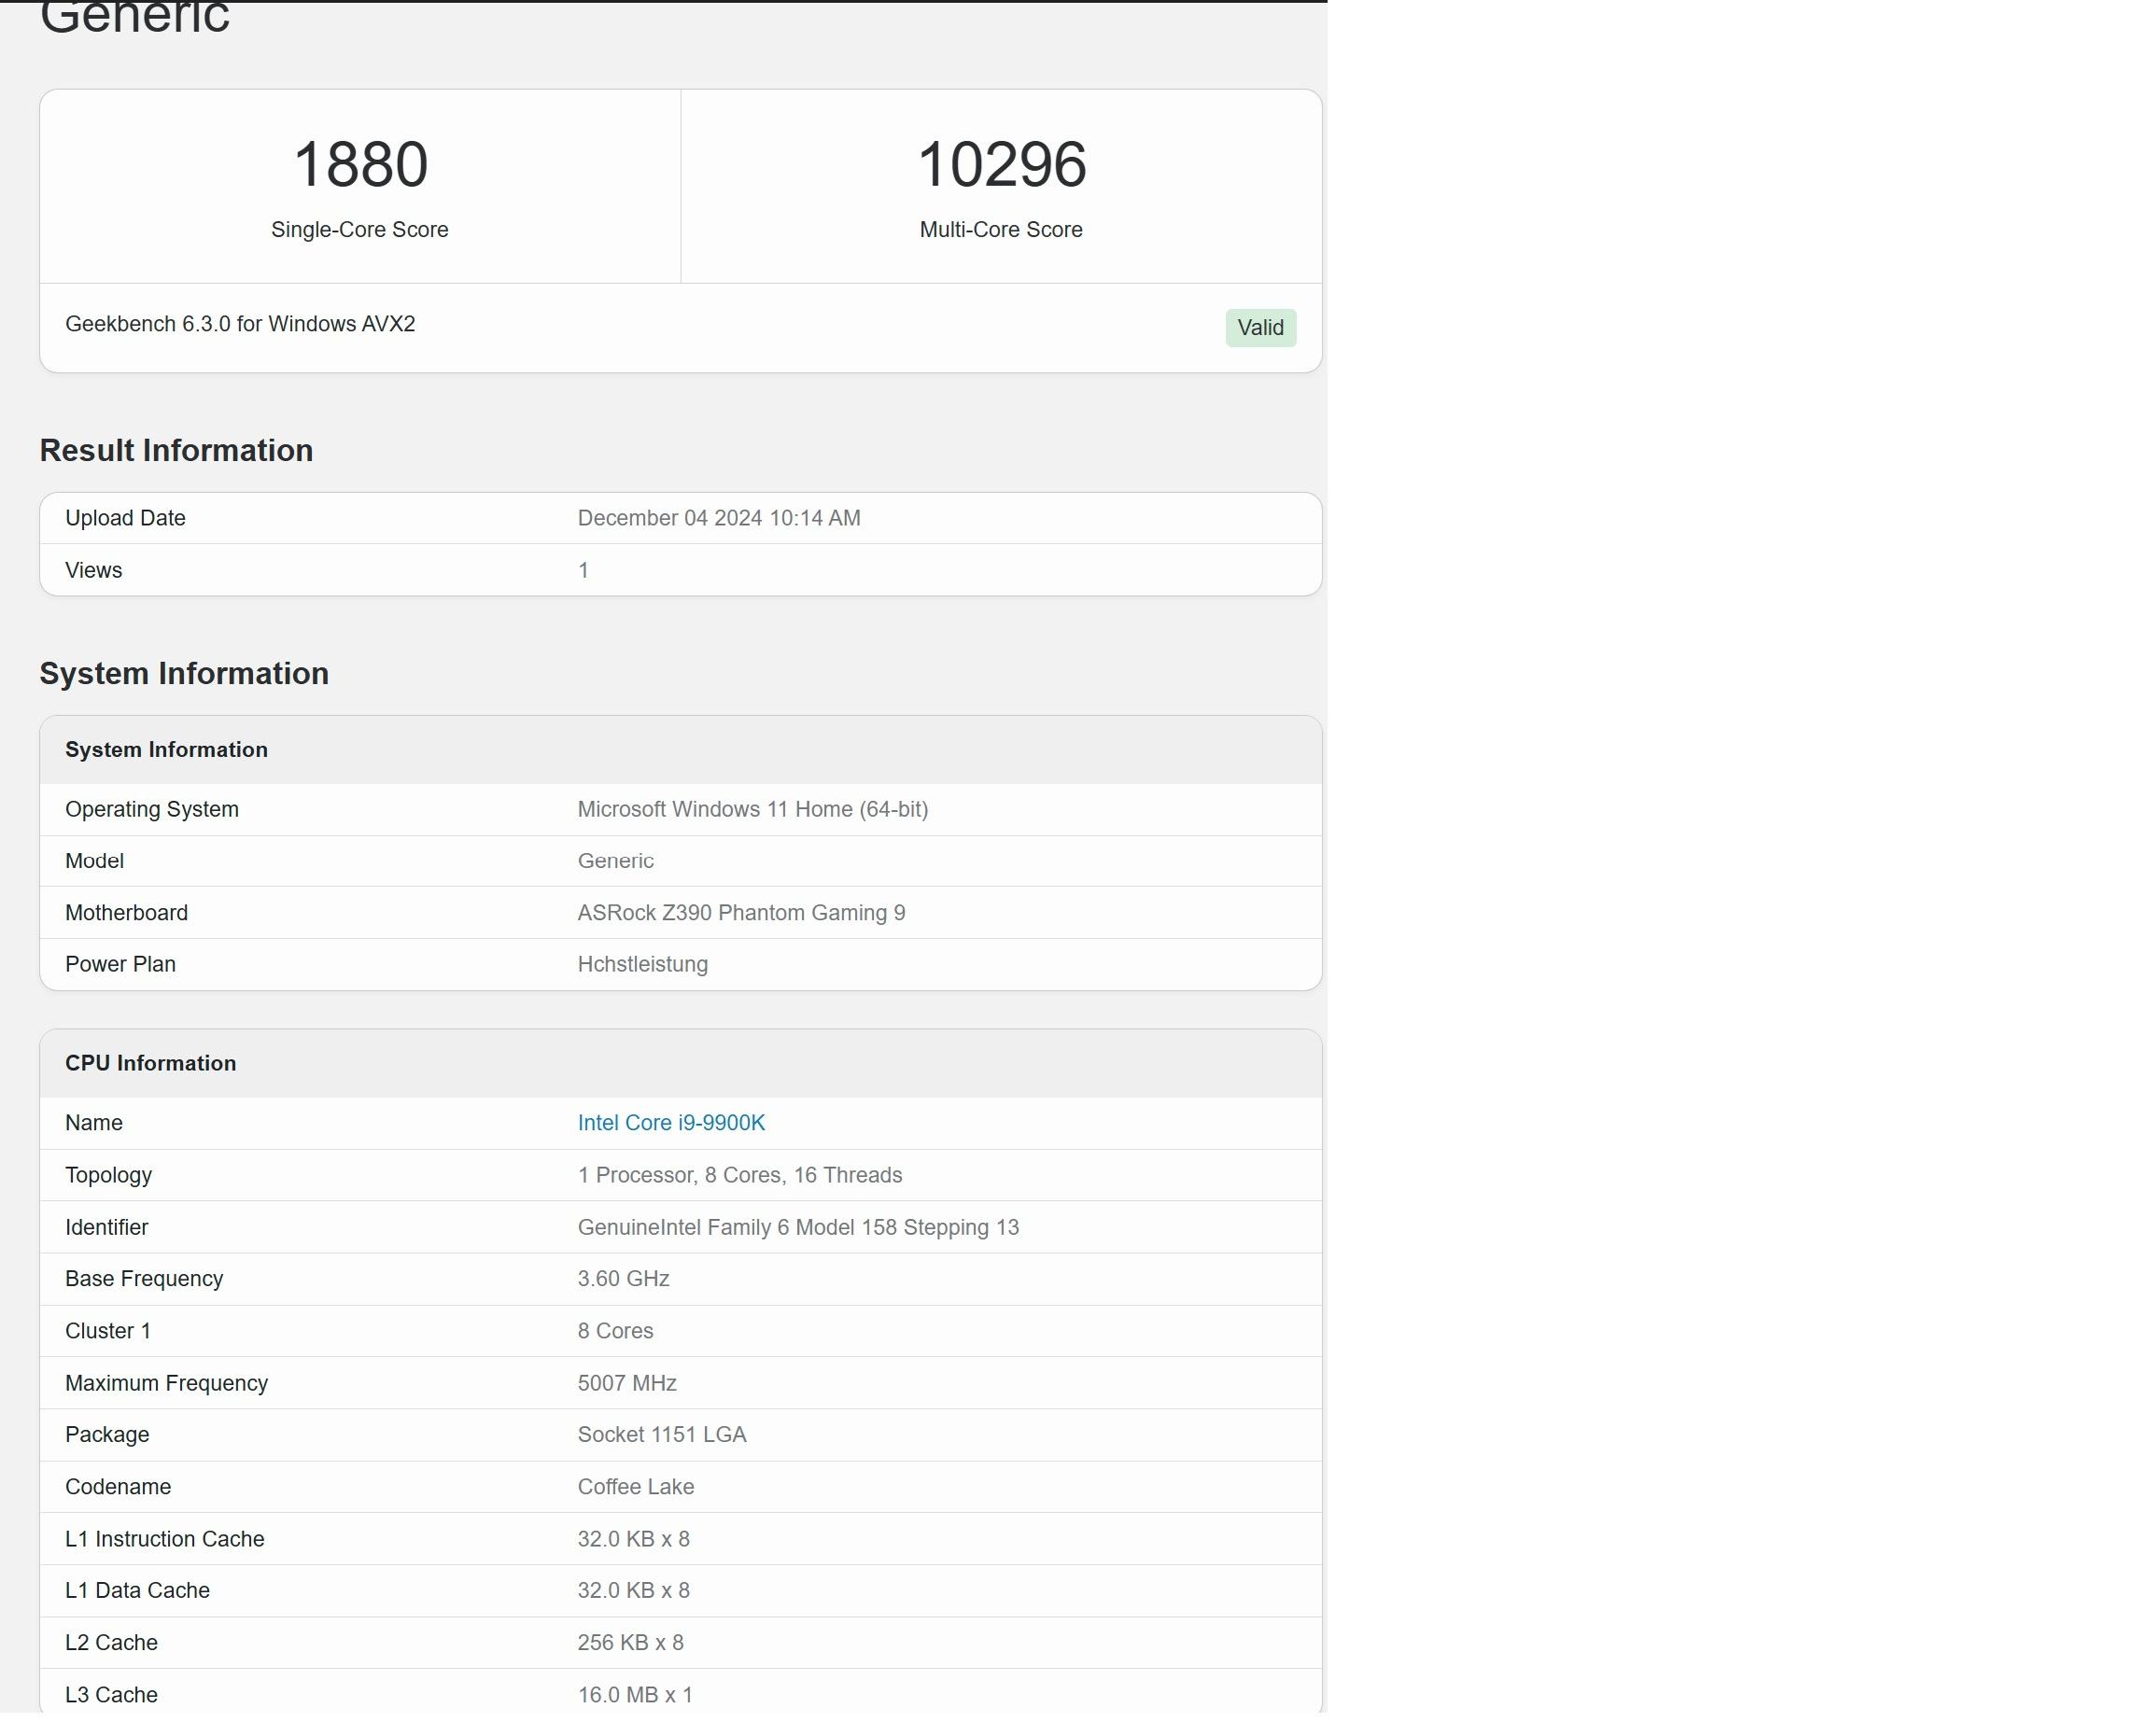Click the CPU Information table header
The width and height of the screenshot is (2151, 1736).
coord(151,1063)
